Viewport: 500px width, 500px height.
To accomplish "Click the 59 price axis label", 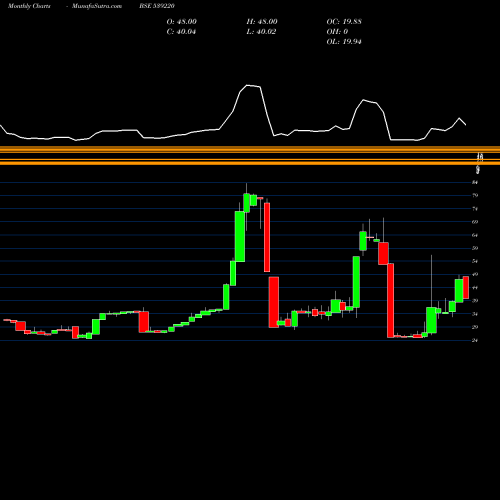I will (x=475, y=248).
